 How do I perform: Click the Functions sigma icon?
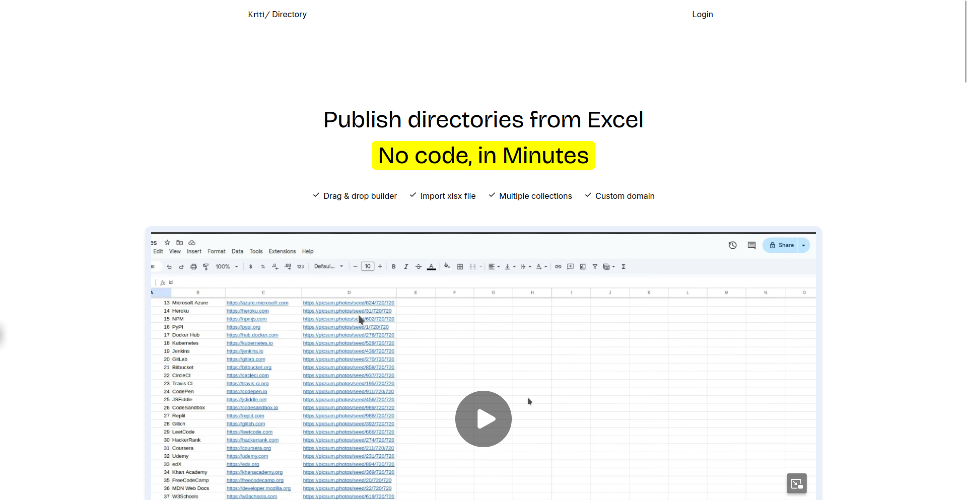click(x=623, y=267)
